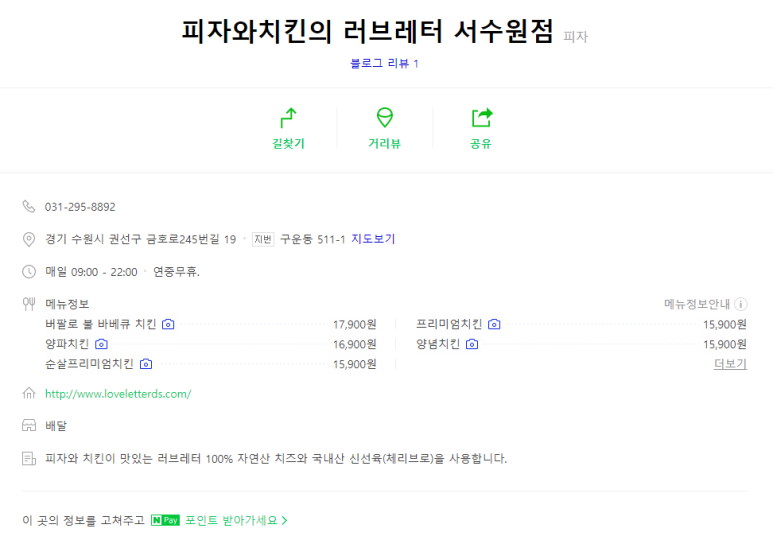Click the title 피자와치킨의 러브레터 서수원점

tap(368, 31)
